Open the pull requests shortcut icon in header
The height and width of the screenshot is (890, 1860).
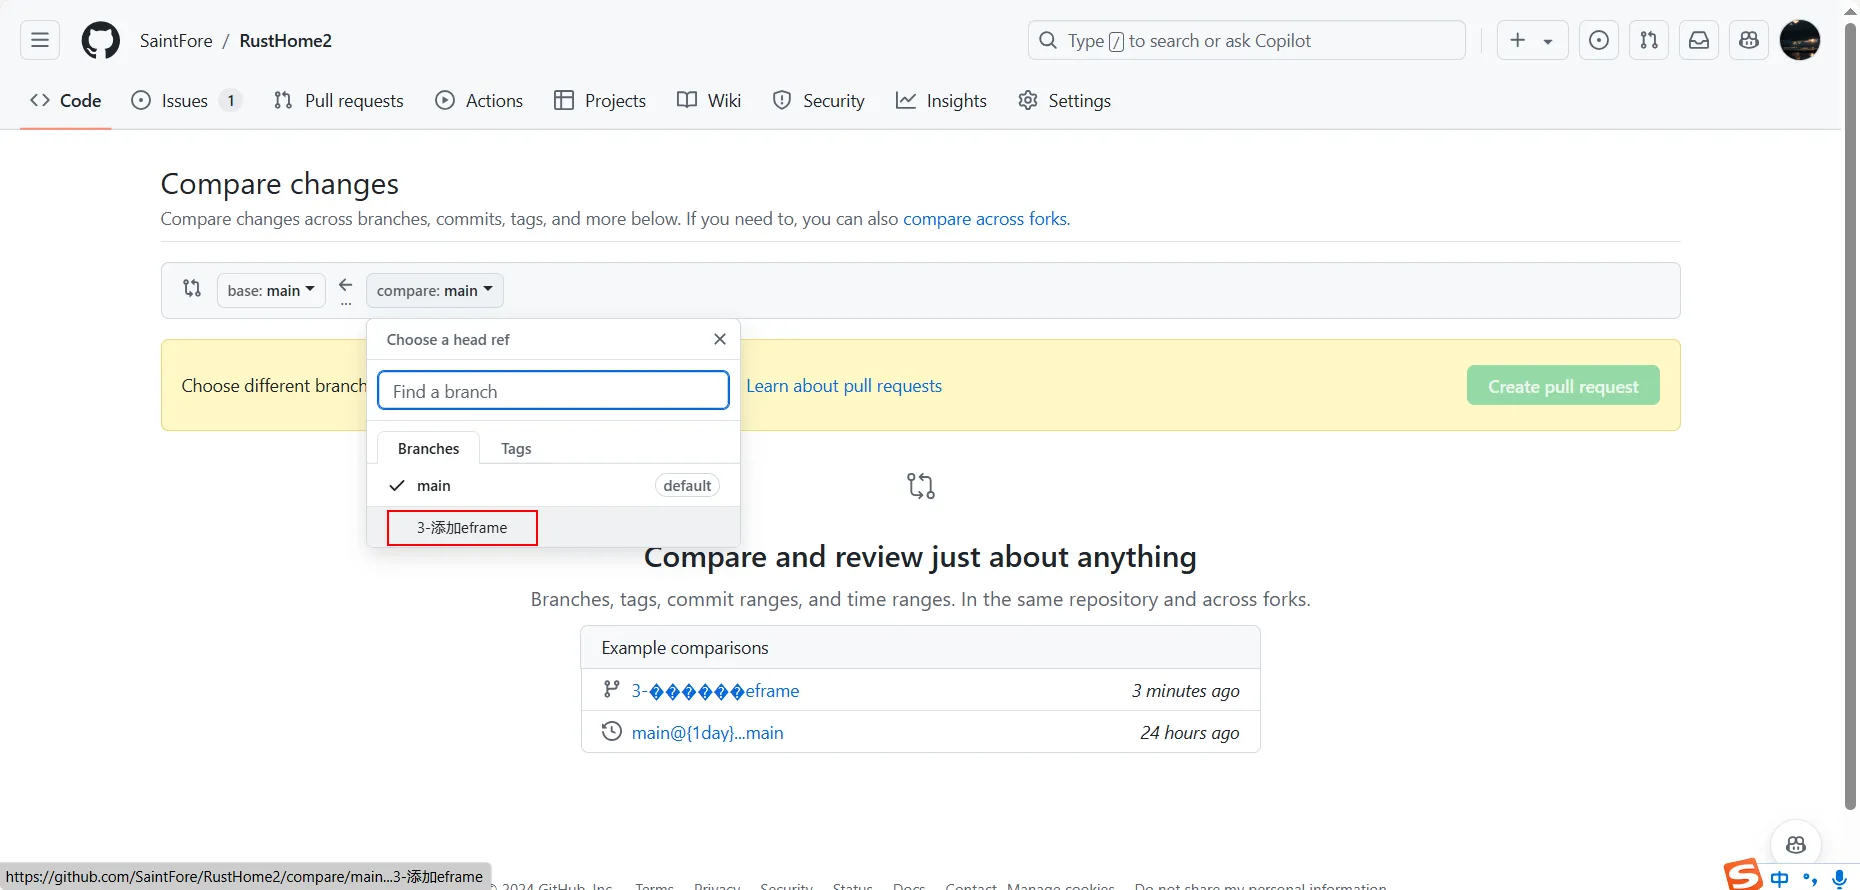click(x=1649, y=41)
